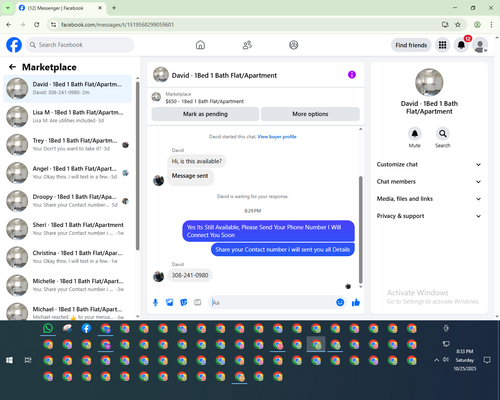Open Angel conversation in the list
This screenshot has height=400, width=500.
(x=67, y=173)
